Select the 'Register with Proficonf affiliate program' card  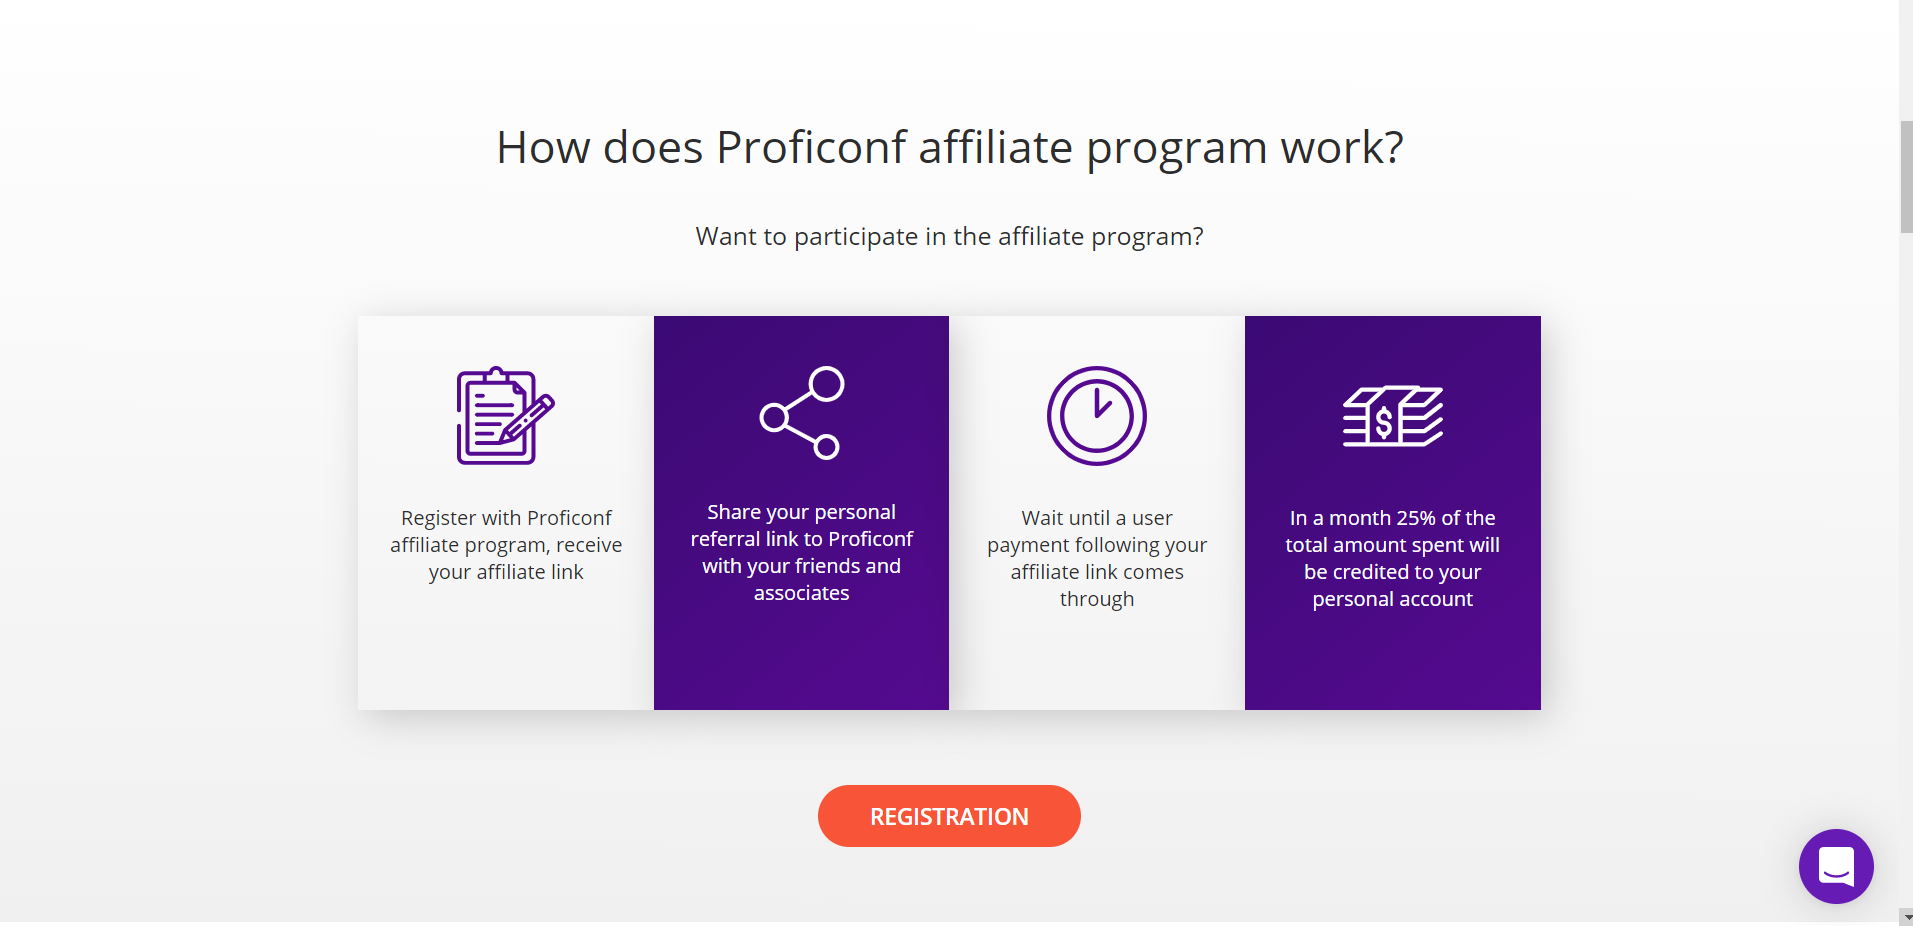[x=506, y=513]
